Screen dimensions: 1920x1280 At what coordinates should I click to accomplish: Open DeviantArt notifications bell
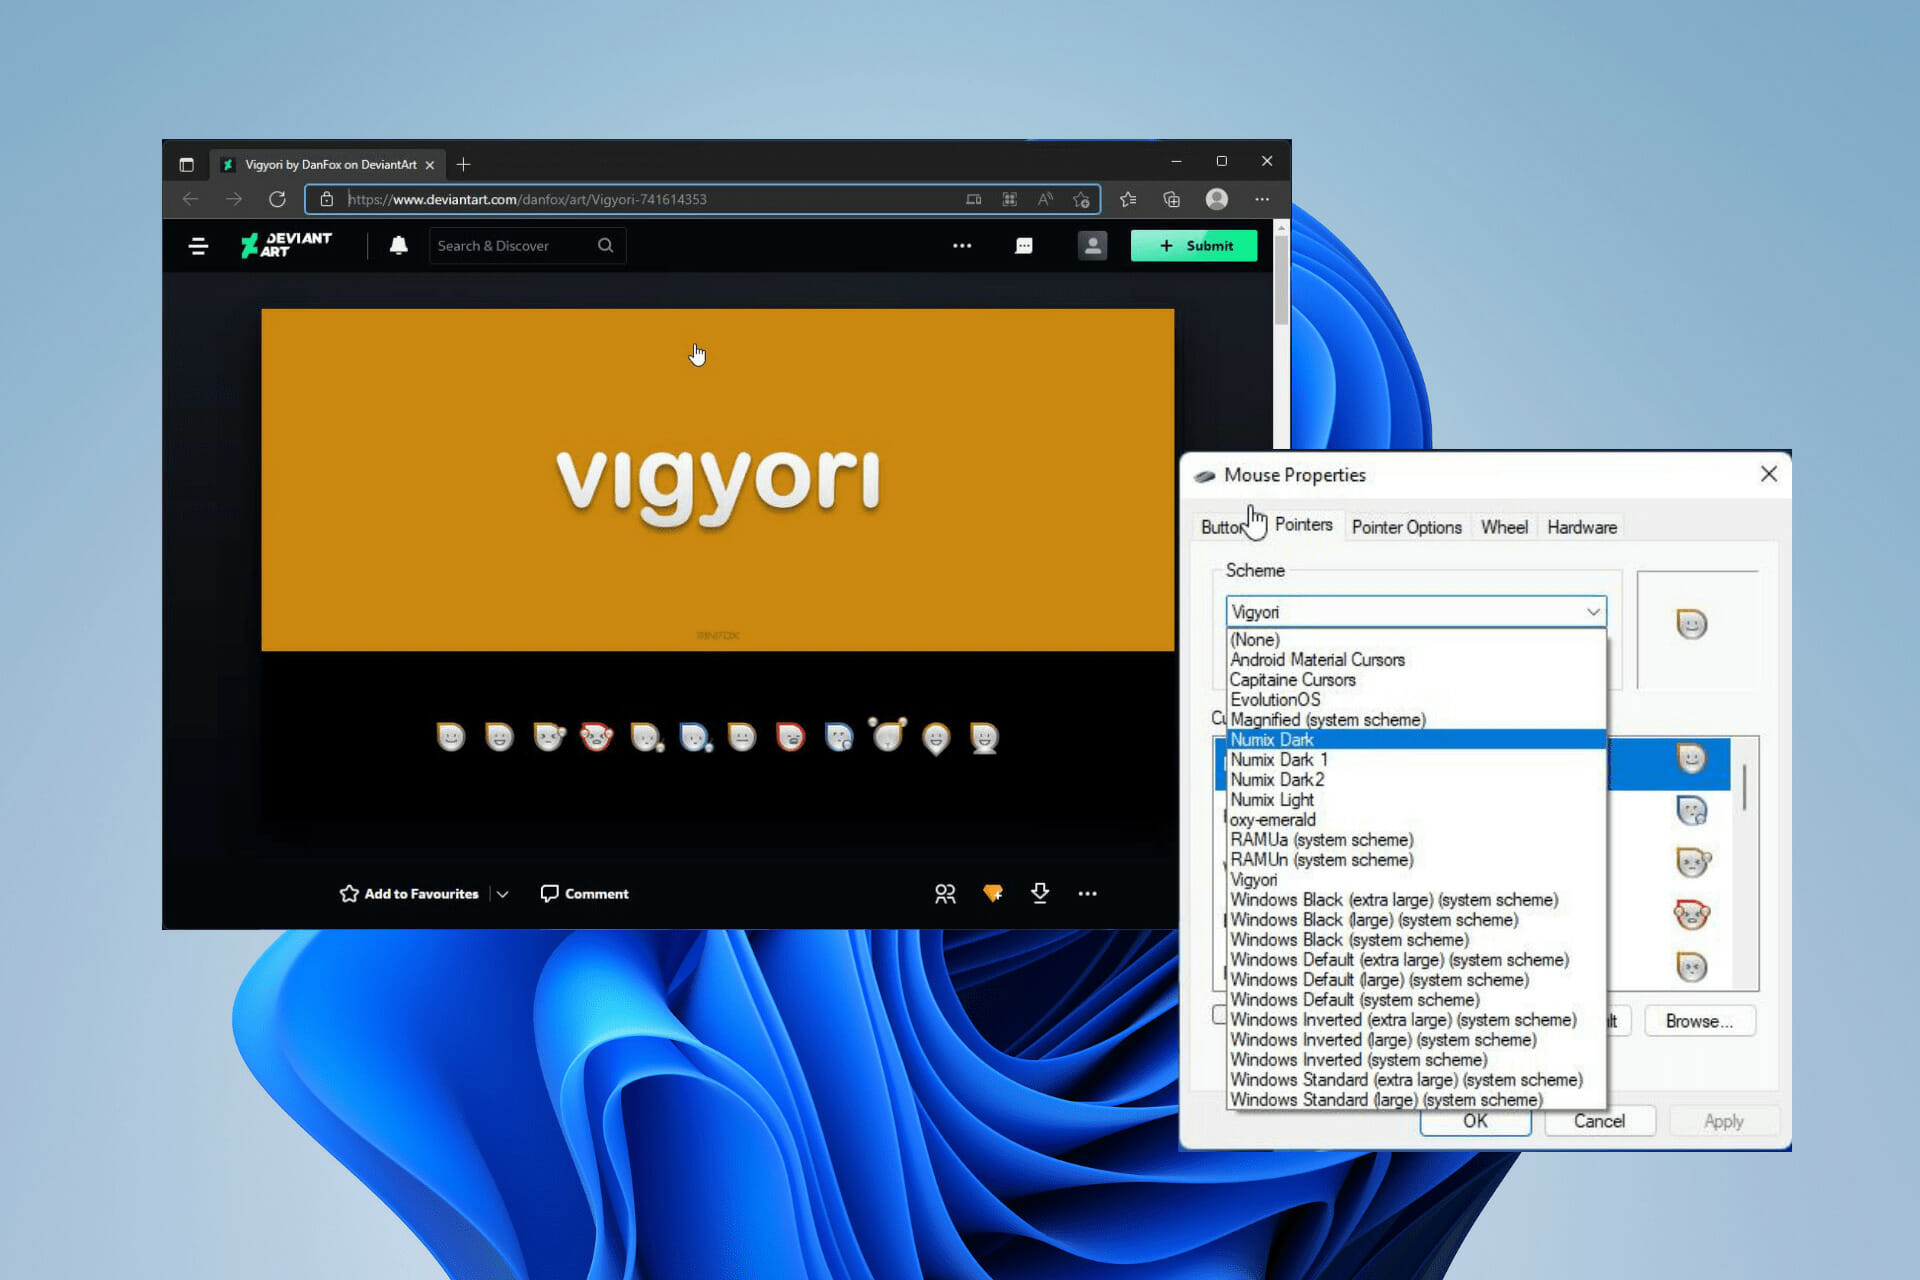tap(398, 245)
